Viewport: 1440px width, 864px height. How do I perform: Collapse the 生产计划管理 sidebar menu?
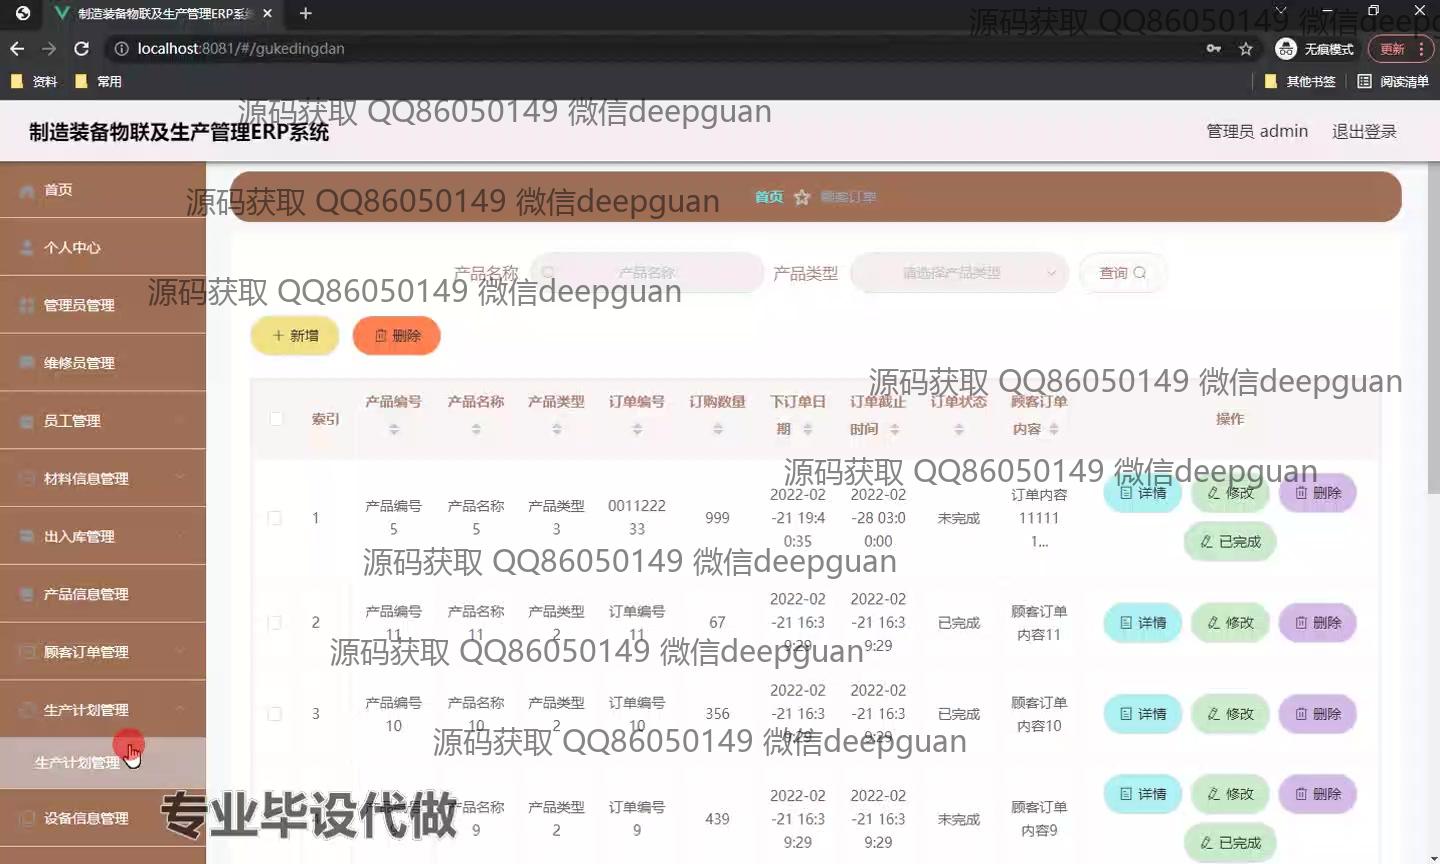102,710
